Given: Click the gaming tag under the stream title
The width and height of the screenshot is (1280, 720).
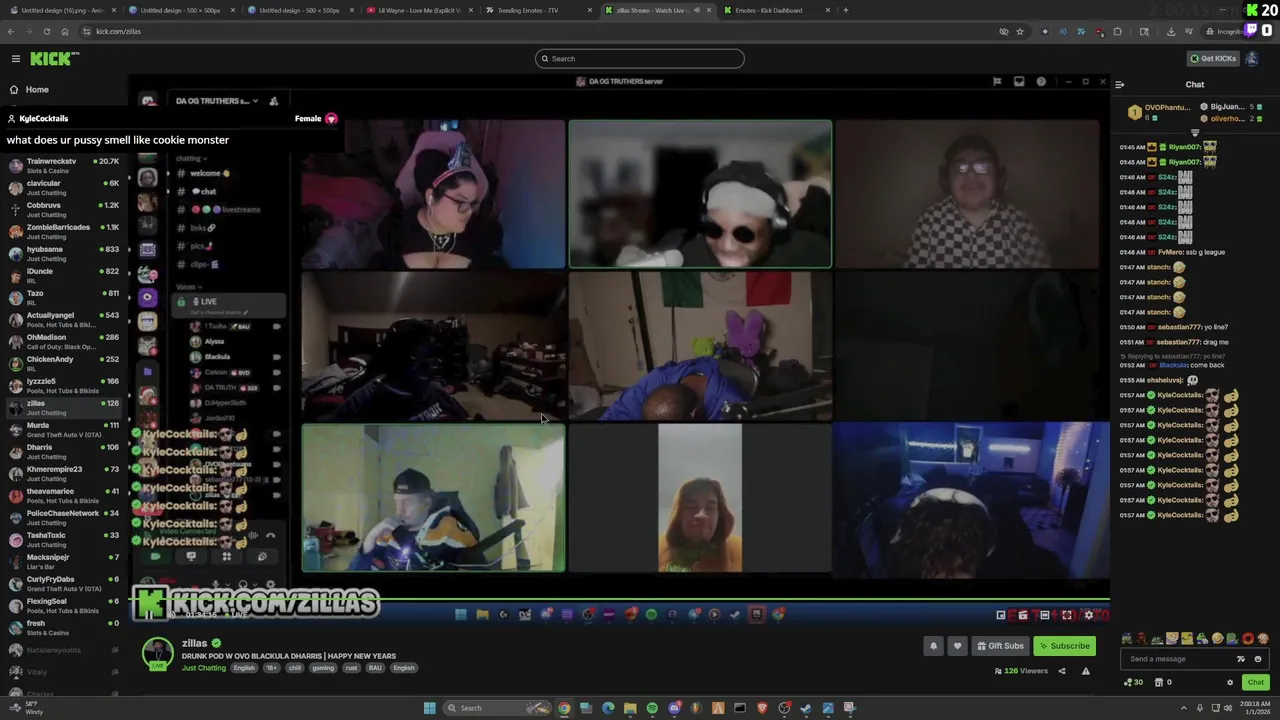Looking at the screenshot, I should pyautogui.click(x=323, y=668).
